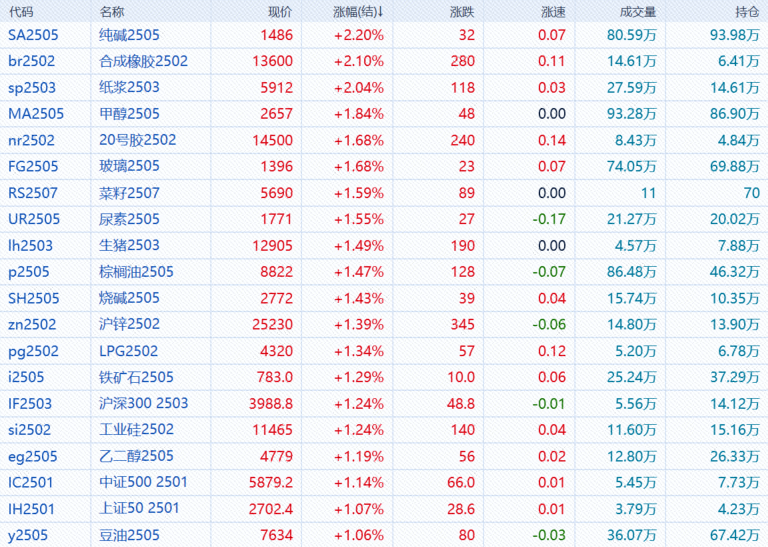
Task: Open the 纸浆2503 contract
Action: pyautogui.click(x=129, y=87)
